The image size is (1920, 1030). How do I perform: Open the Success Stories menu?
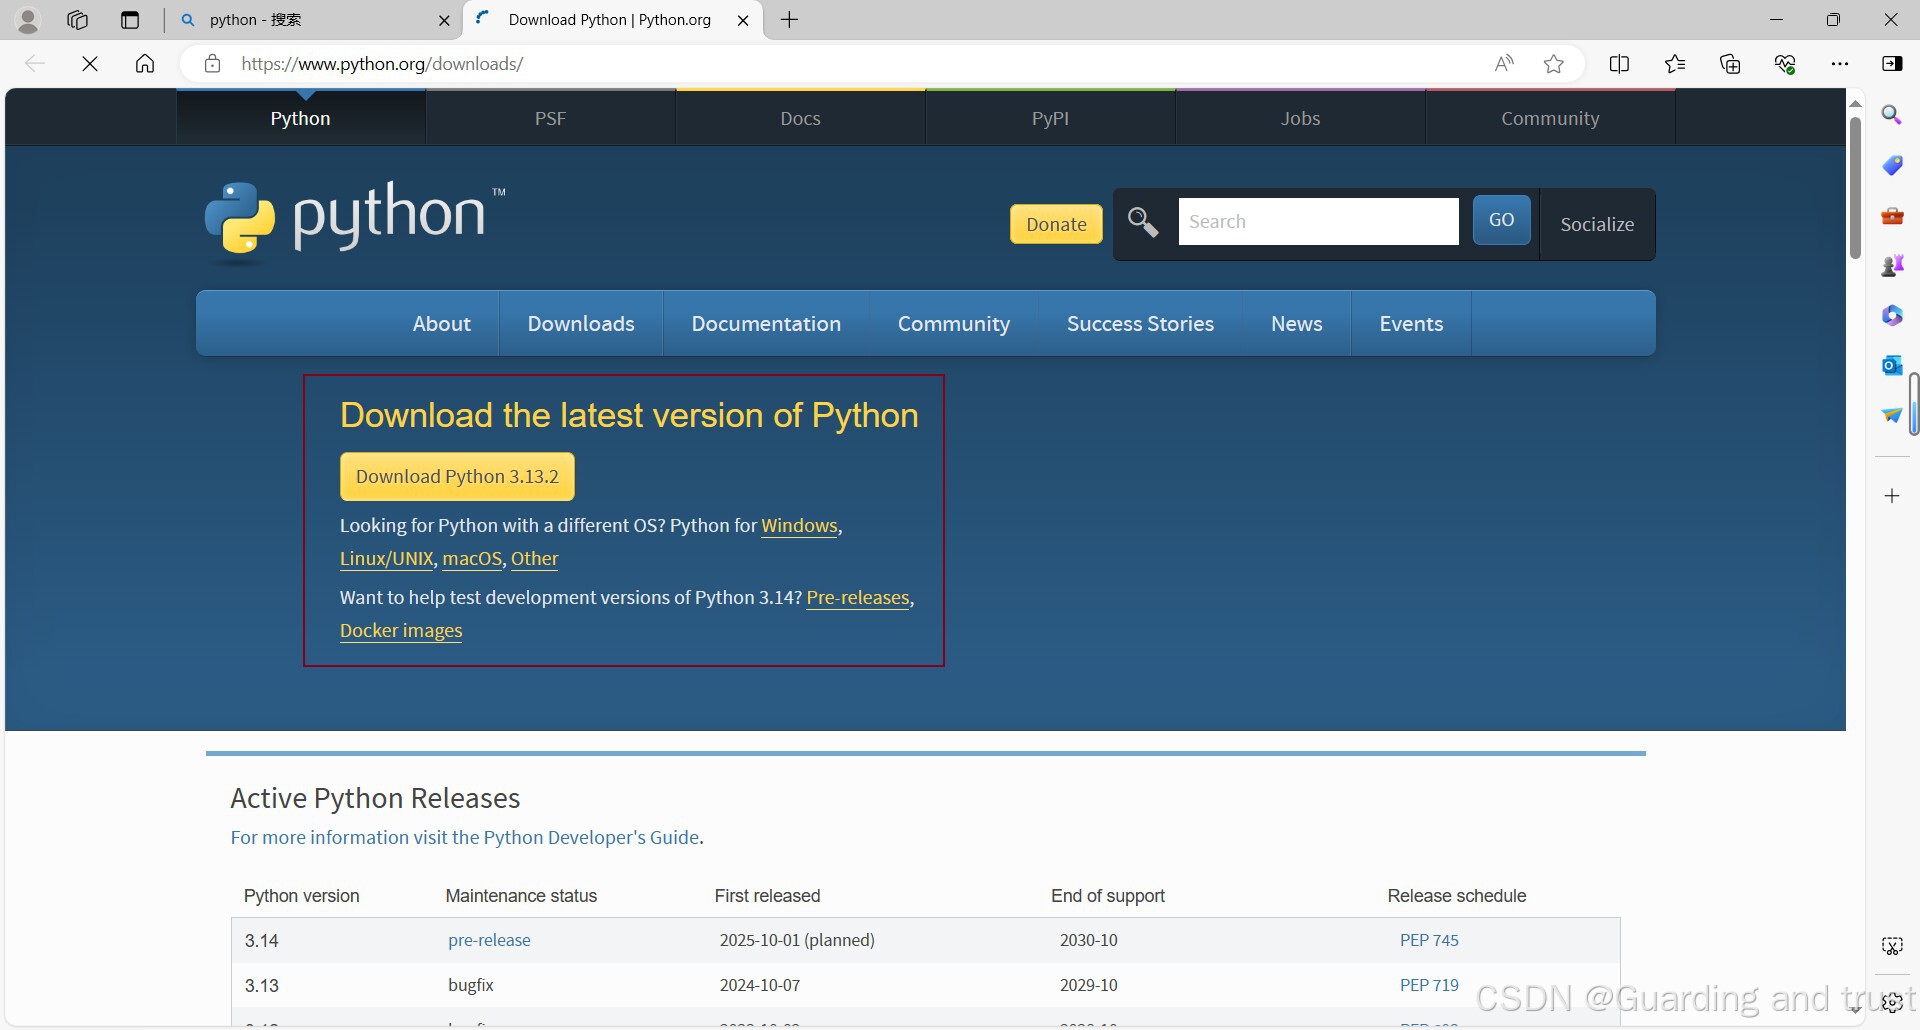pyautogui.click(x=1140, y=324)
